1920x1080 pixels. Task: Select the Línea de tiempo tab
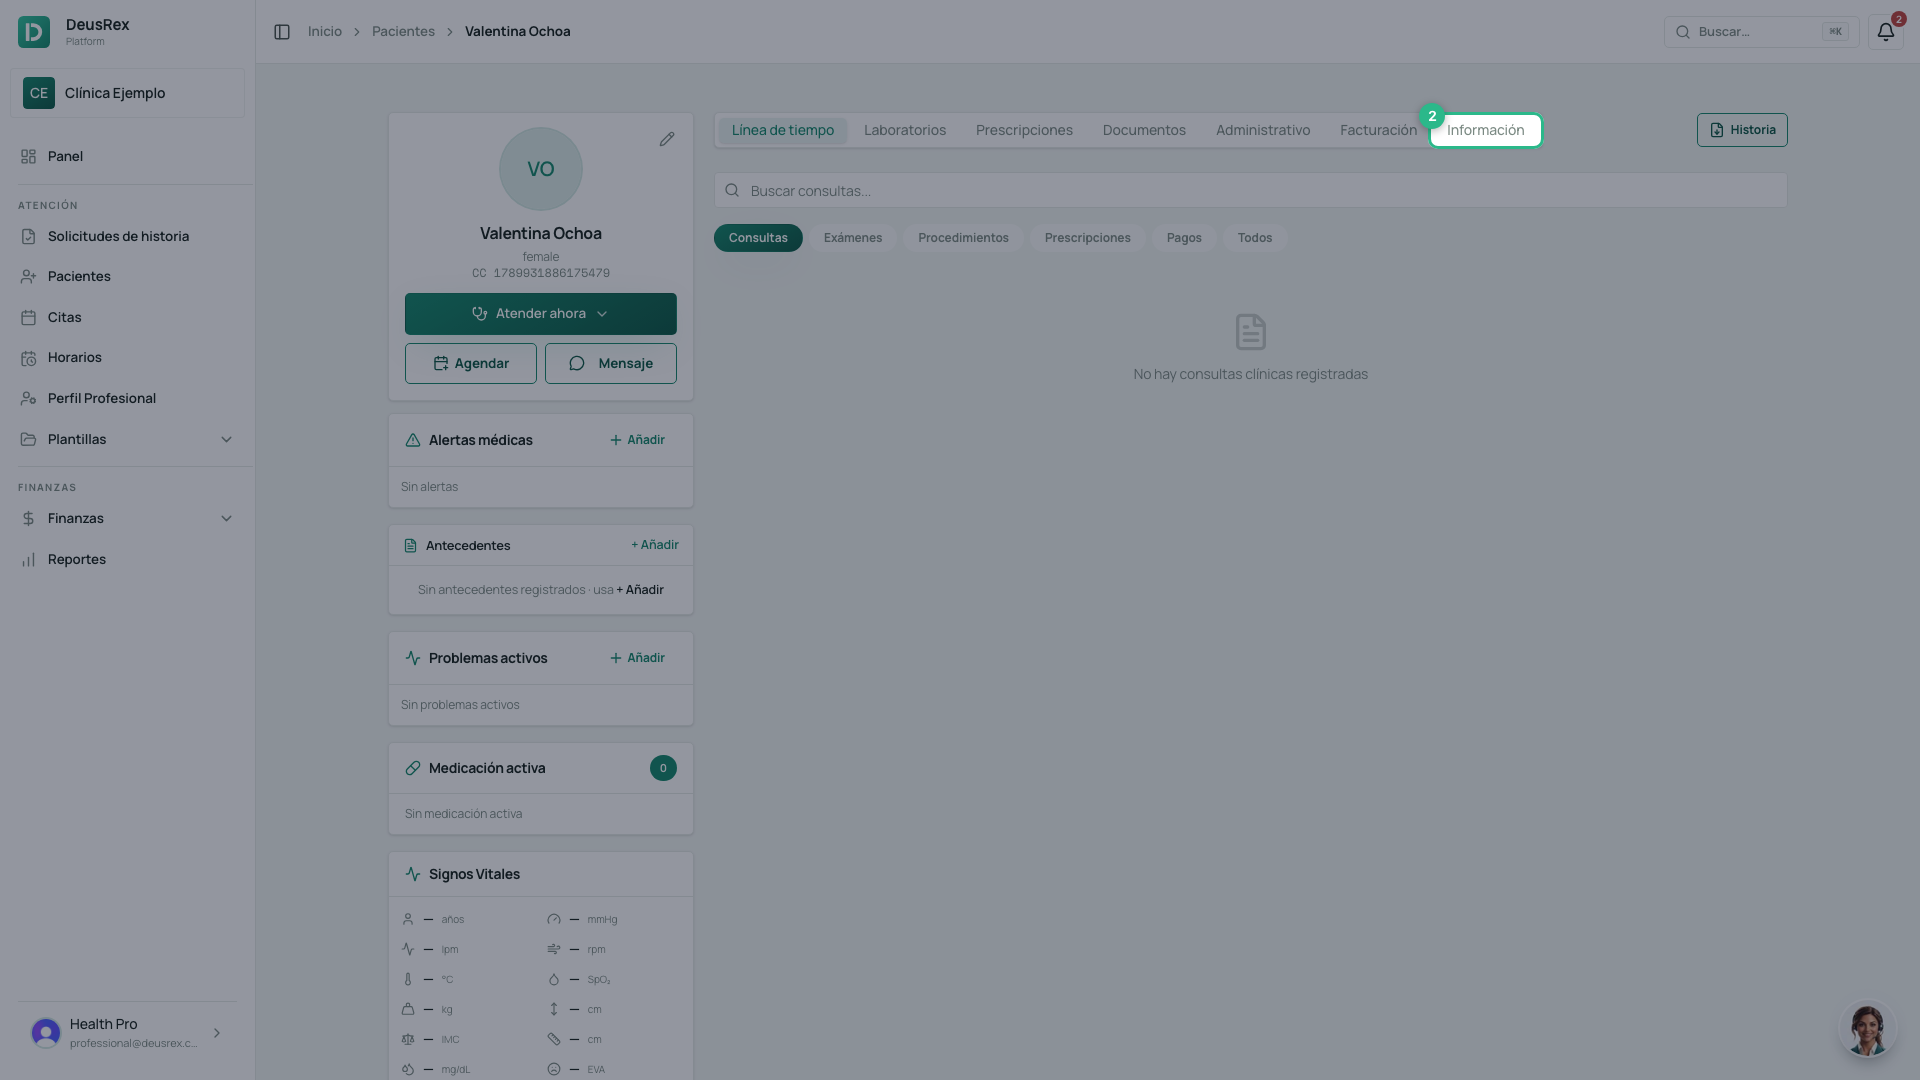[783, 130]
